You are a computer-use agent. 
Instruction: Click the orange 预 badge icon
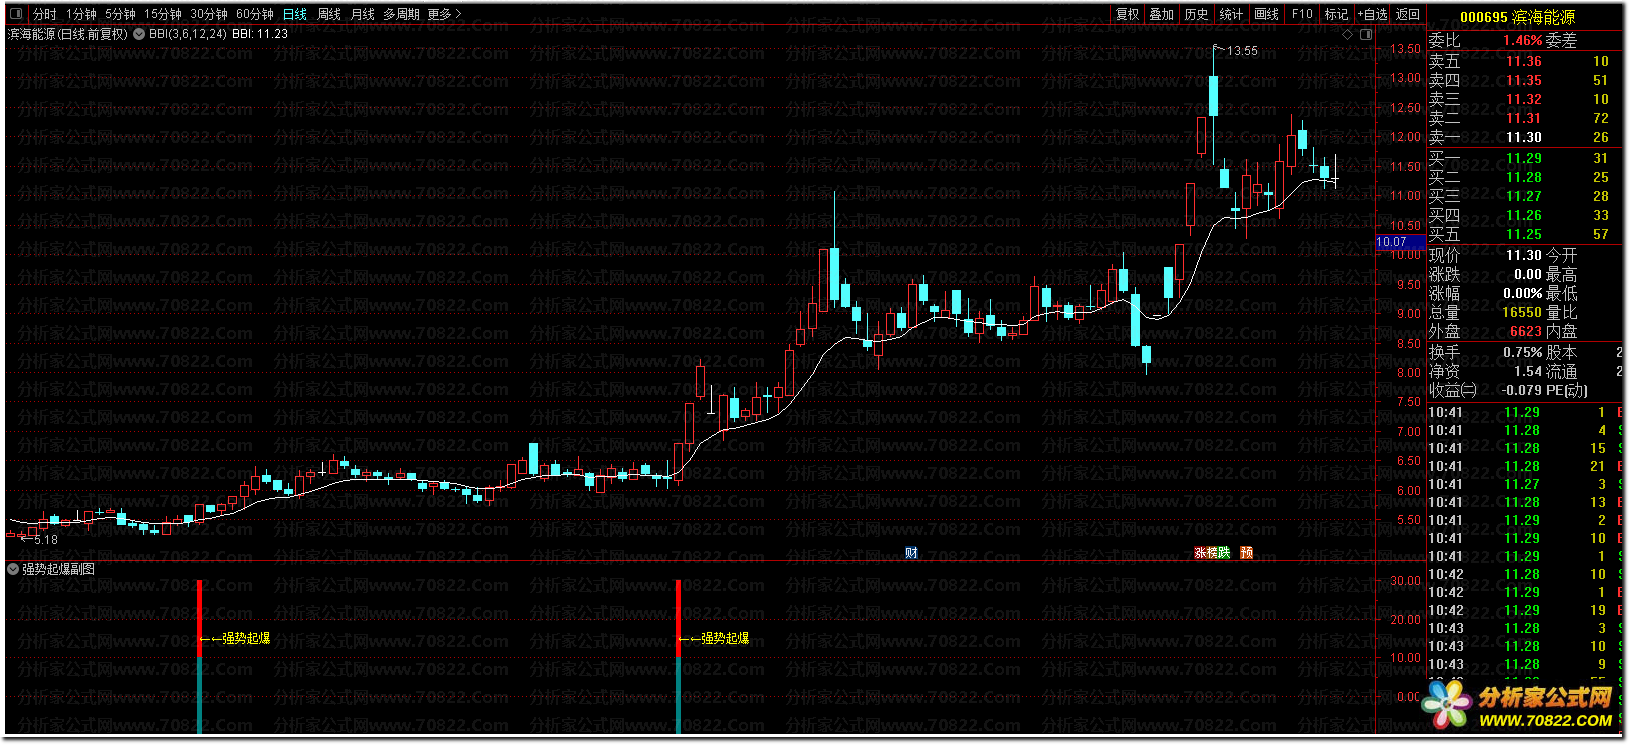(1246, 553)
